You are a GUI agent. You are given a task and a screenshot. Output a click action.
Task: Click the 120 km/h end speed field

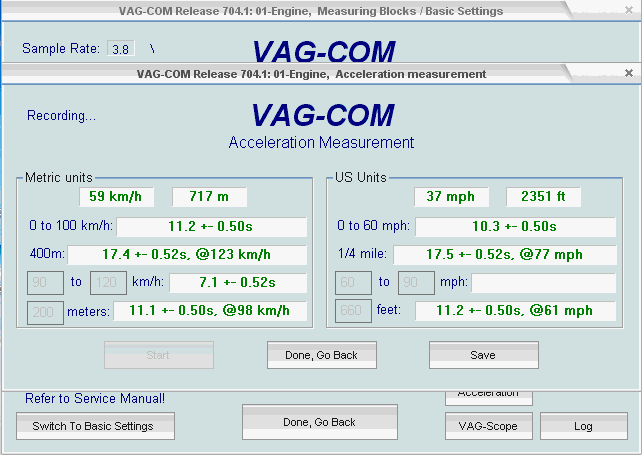click(108, 283)
